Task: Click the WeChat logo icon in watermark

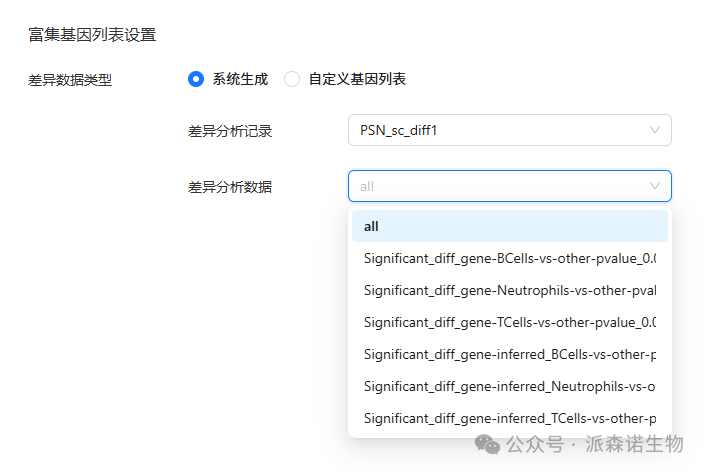Action: (x=488, y=443)
